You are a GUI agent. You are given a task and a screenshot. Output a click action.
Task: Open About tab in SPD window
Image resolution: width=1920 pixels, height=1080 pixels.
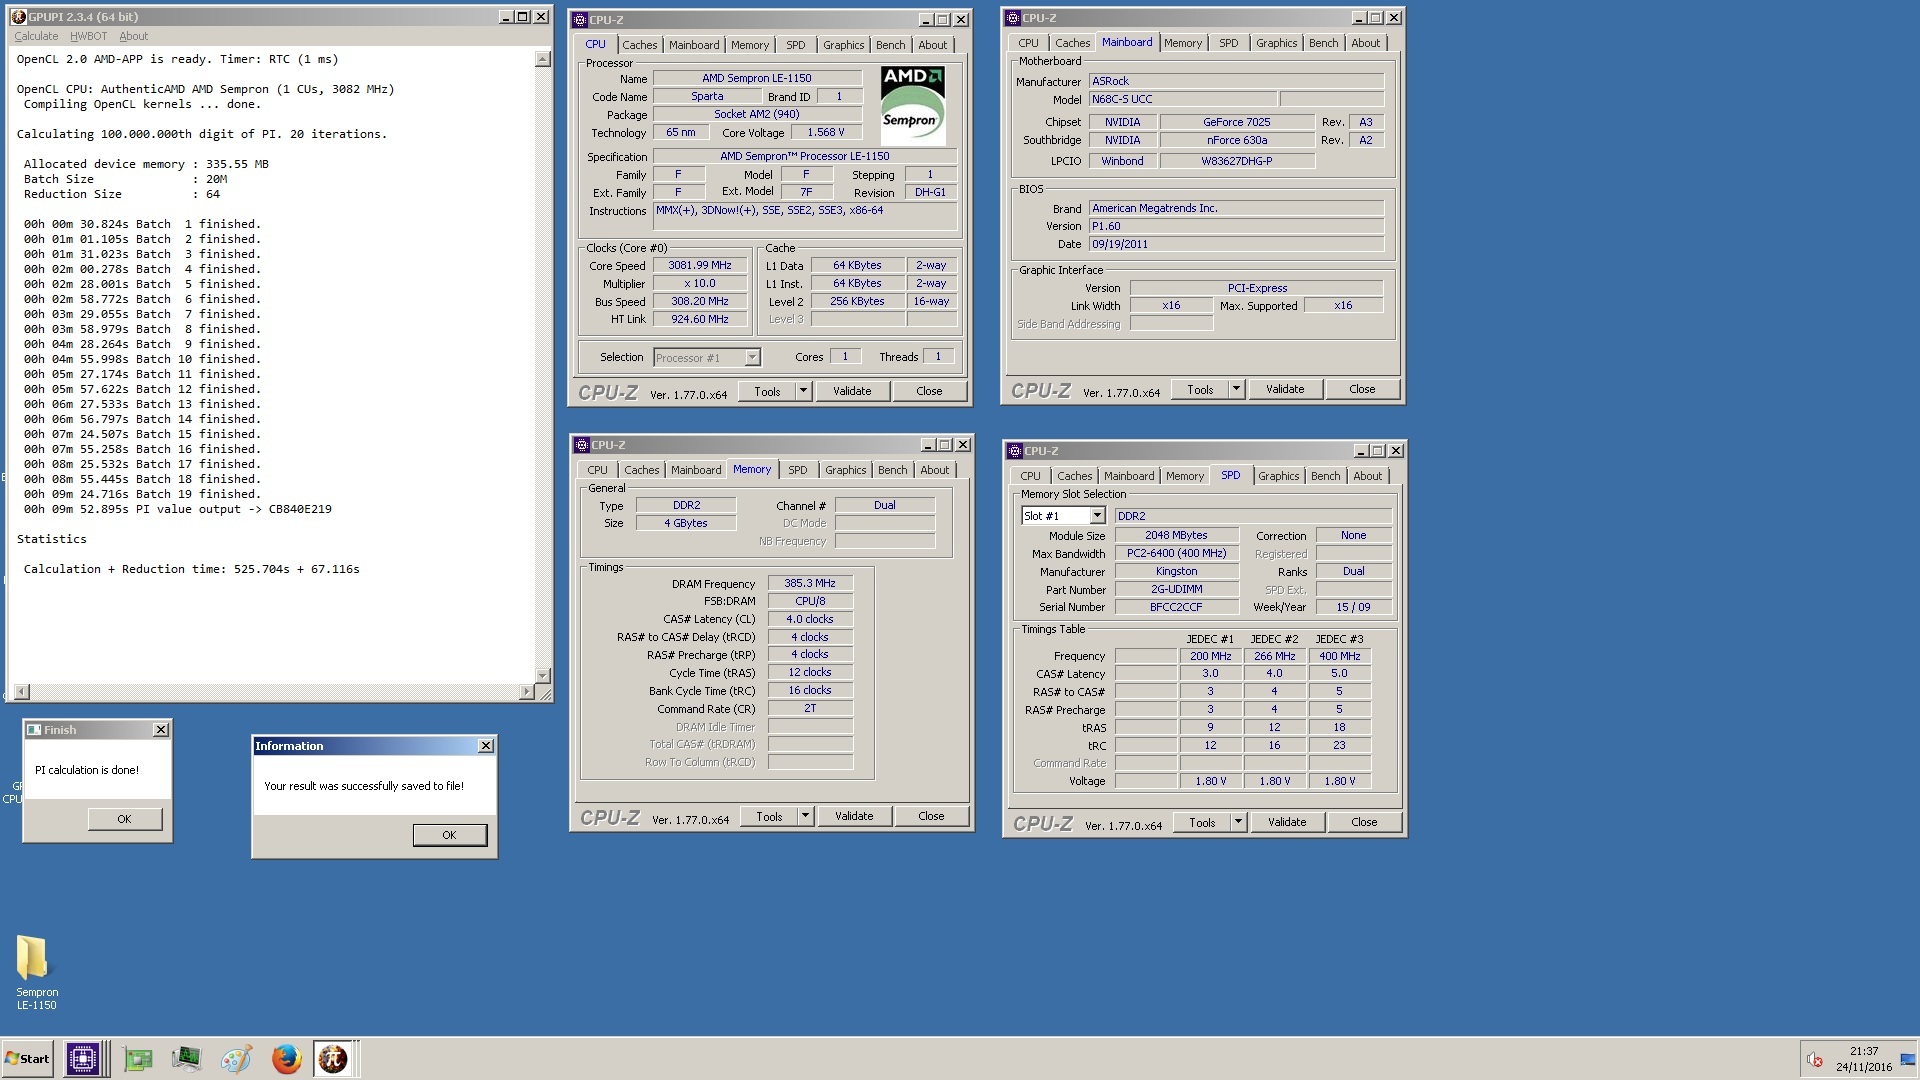(x=1367, y=476)
